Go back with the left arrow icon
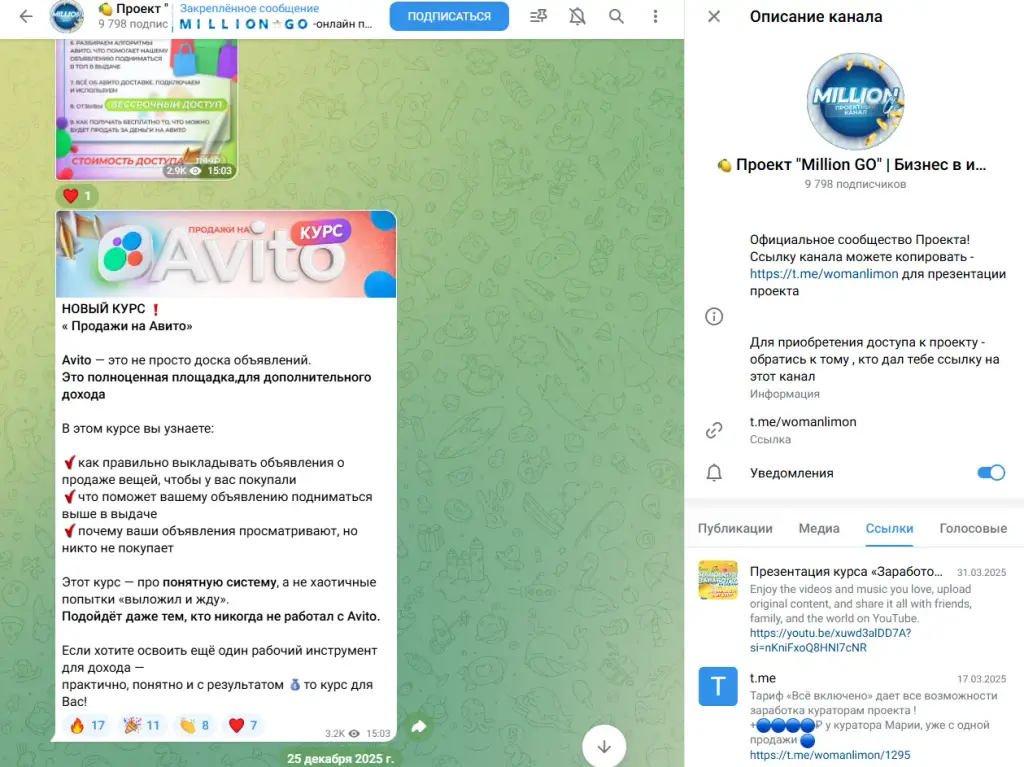1024x767 pixels. point(26,16)
